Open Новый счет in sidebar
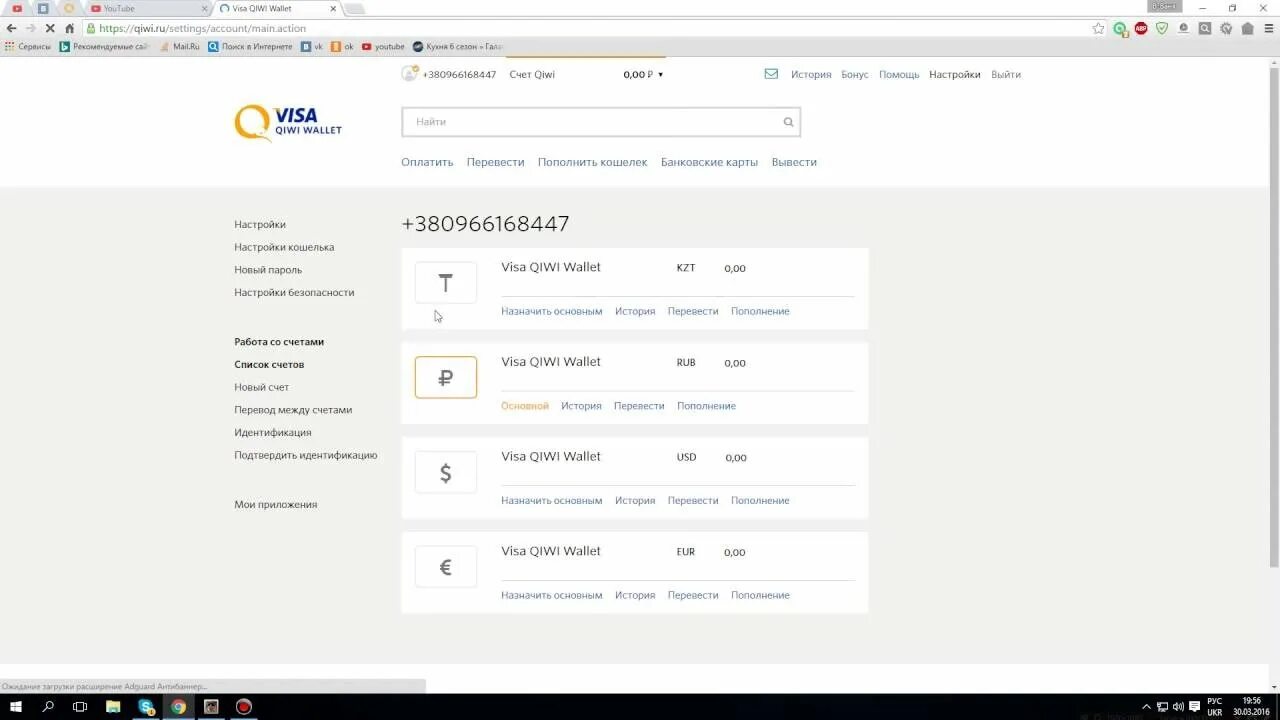1280x720 pixels. (x=262, y=387)
